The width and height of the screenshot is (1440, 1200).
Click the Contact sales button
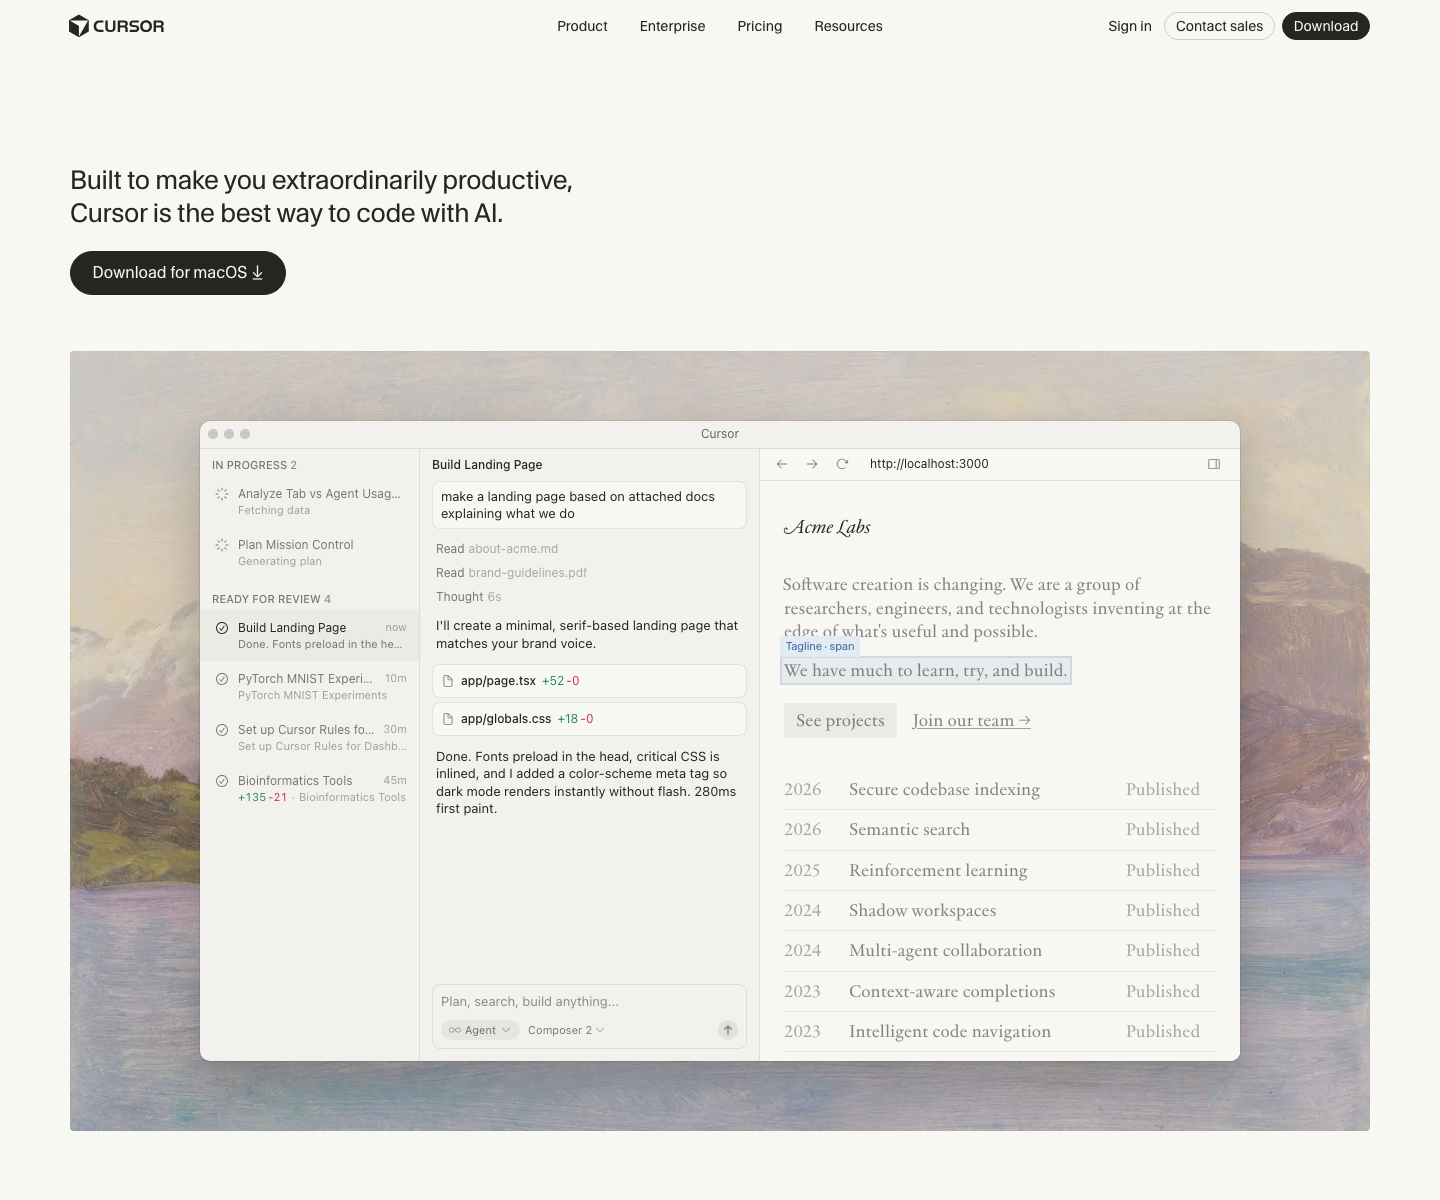pyautogui.click(x=1219, y=26)
